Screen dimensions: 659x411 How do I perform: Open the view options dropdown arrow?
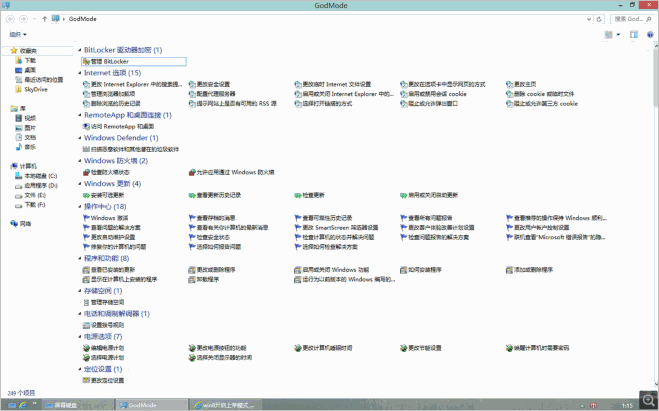[x=618, y=34]
